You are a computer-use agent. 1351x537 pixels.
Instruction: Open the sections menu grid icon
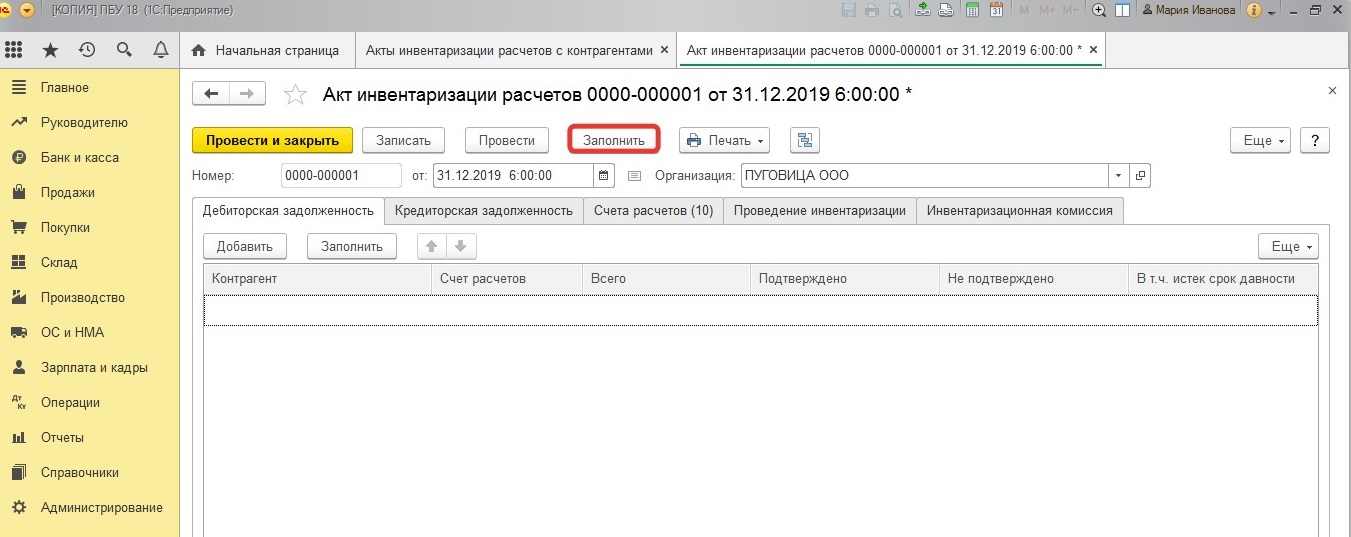14,50
